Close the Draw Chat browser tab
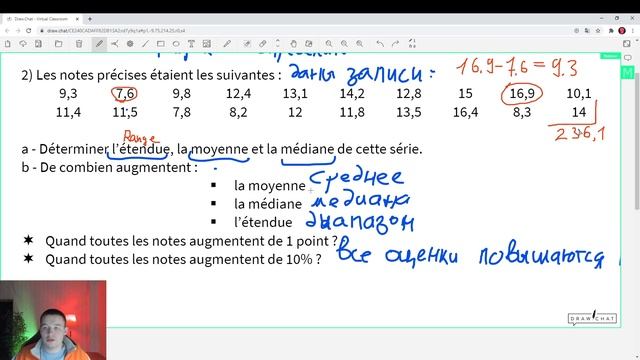This screenshot has width=640, height=360. tap(77, 19)
